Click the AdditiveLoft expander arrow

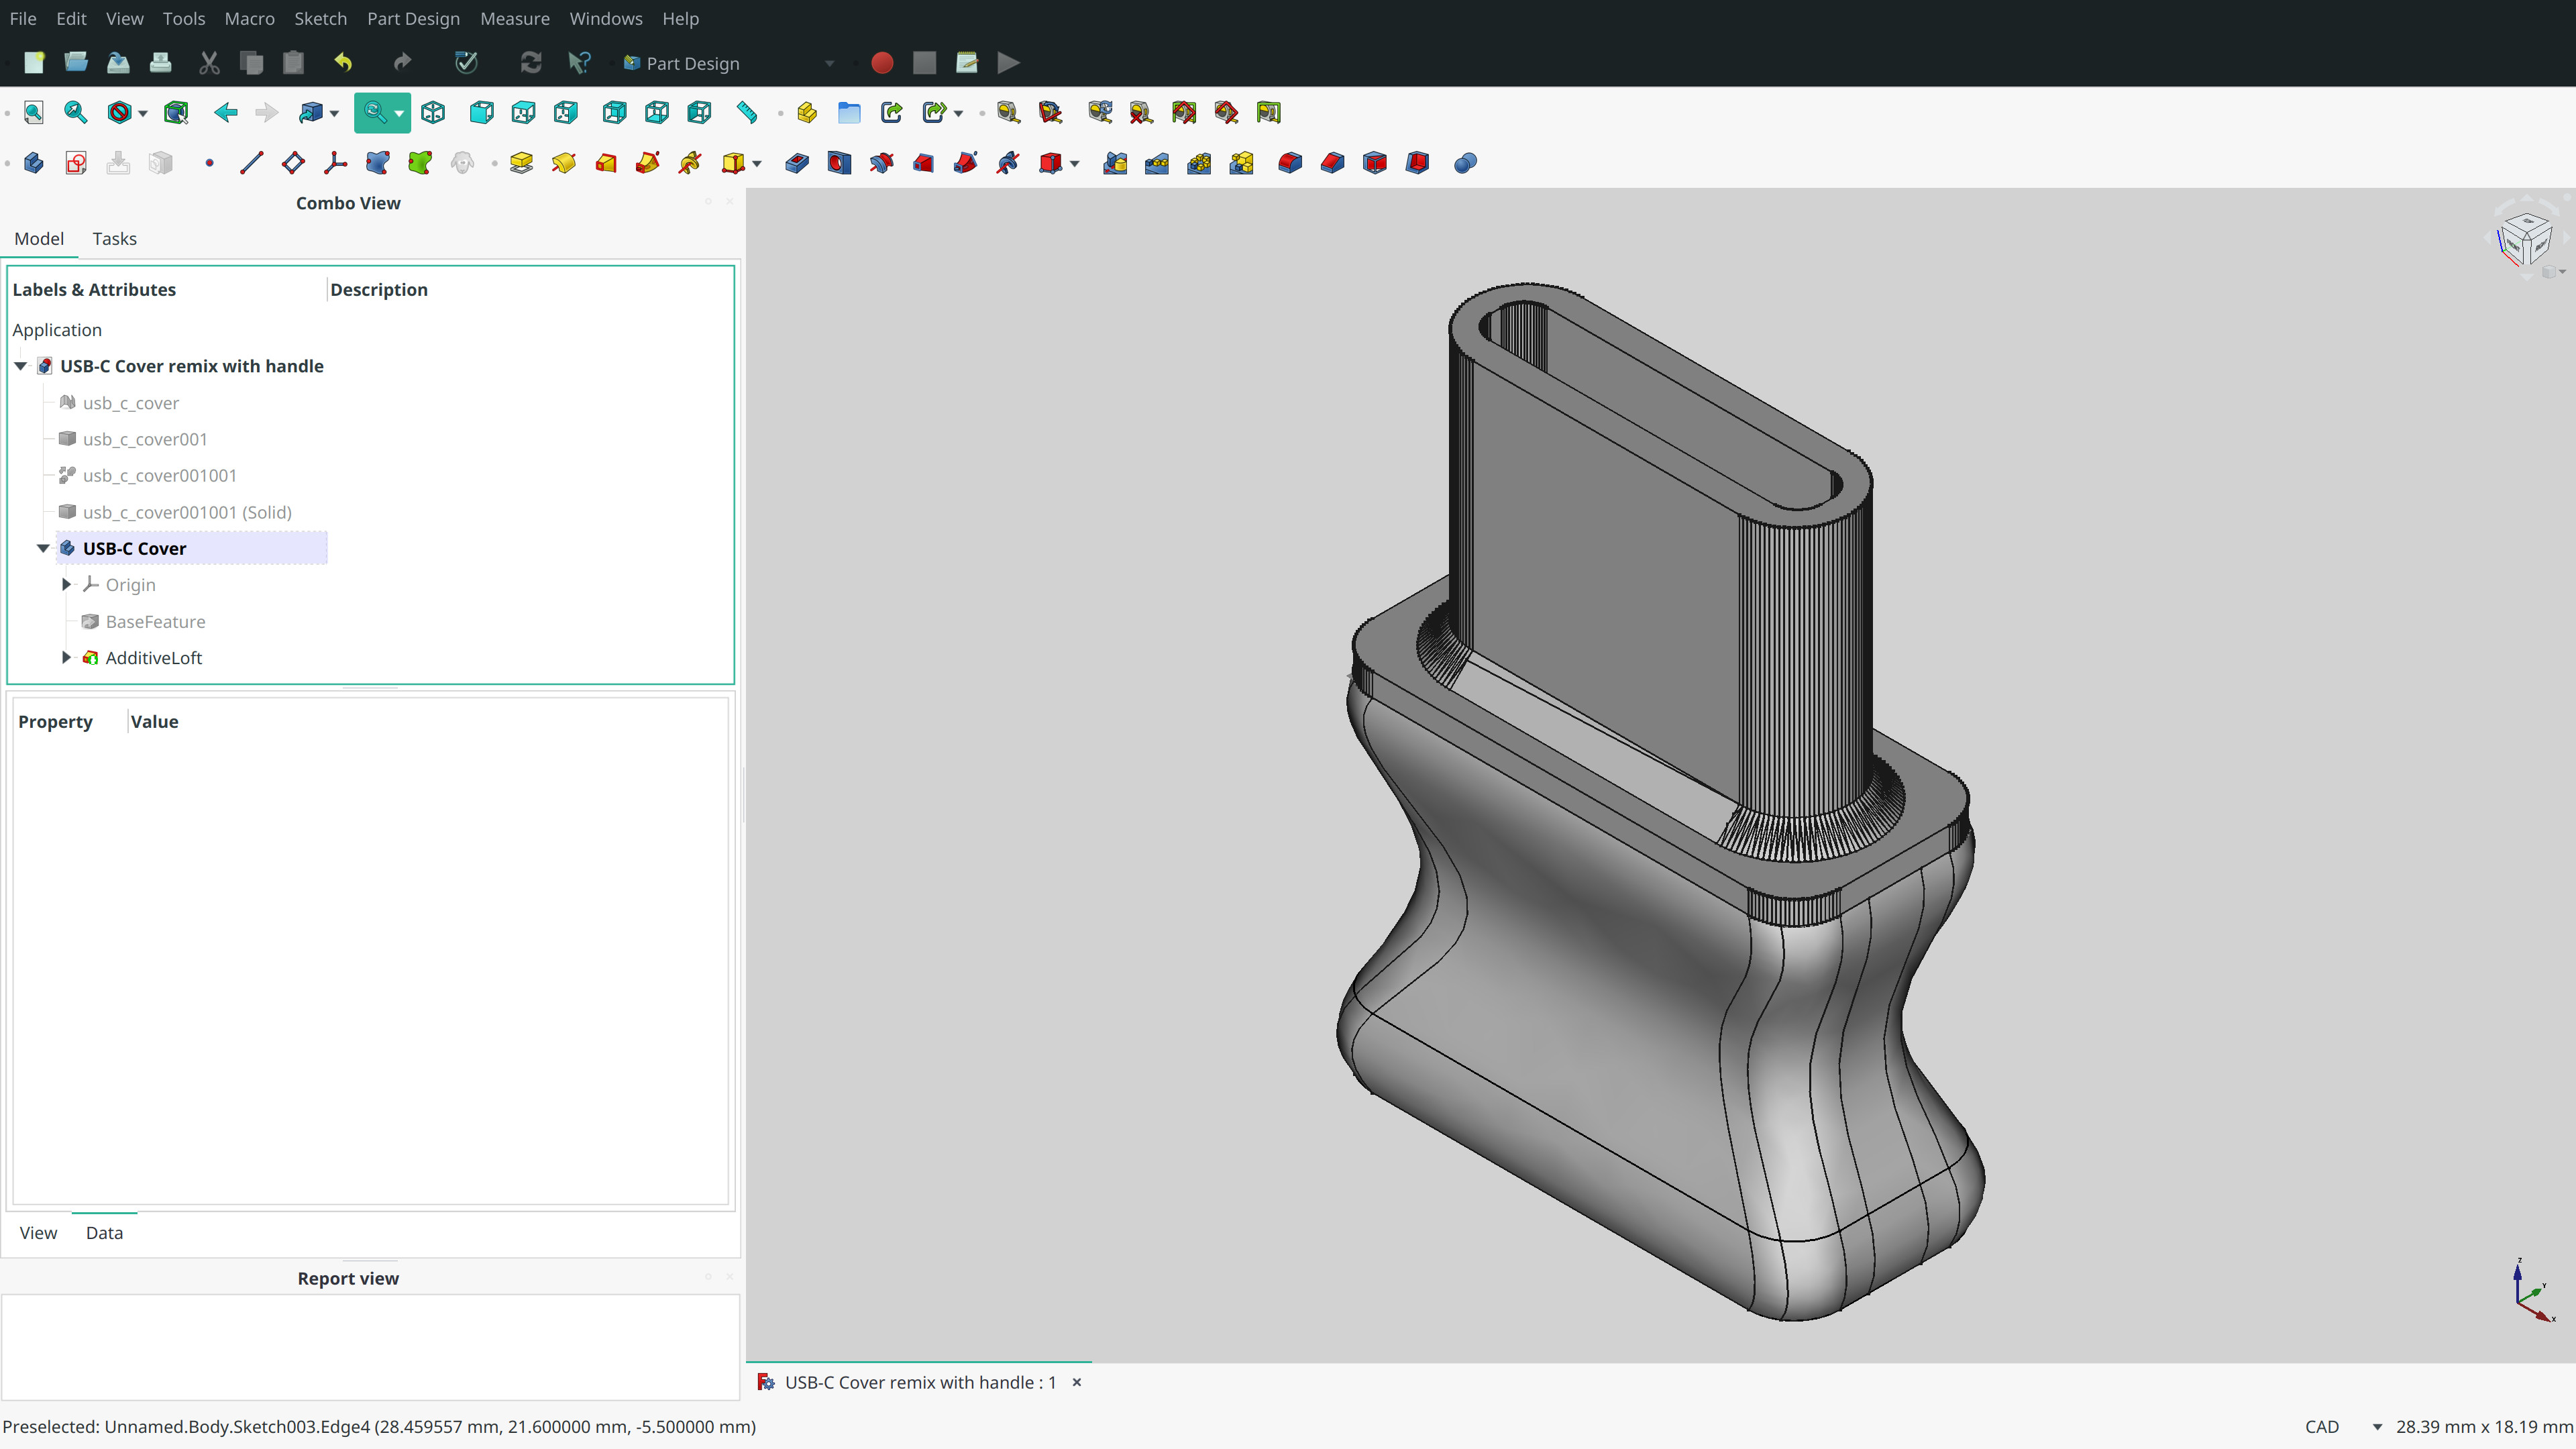coord(67,656)
